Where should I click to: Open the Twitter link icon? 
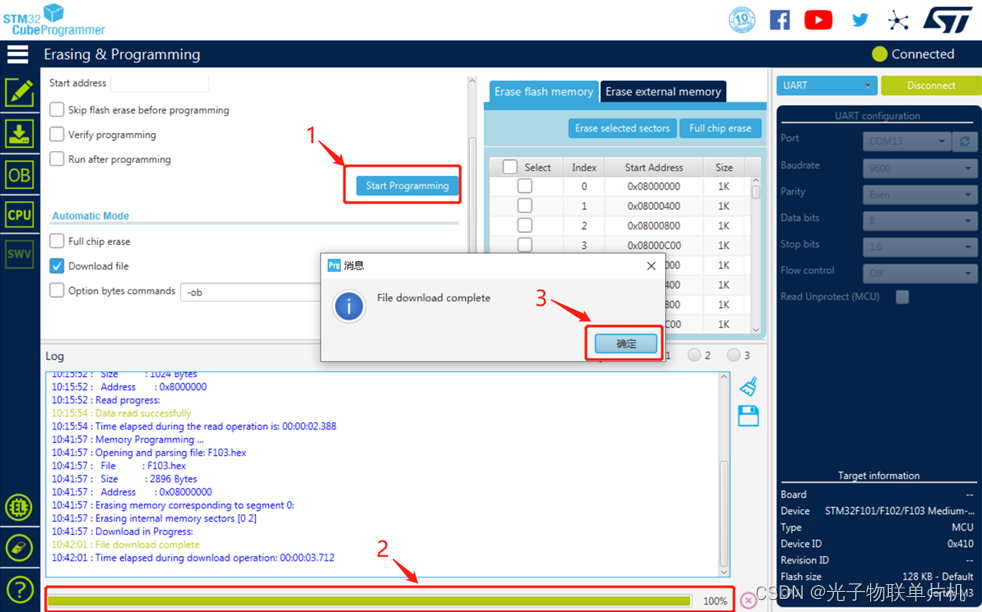(x=861, y=20)
